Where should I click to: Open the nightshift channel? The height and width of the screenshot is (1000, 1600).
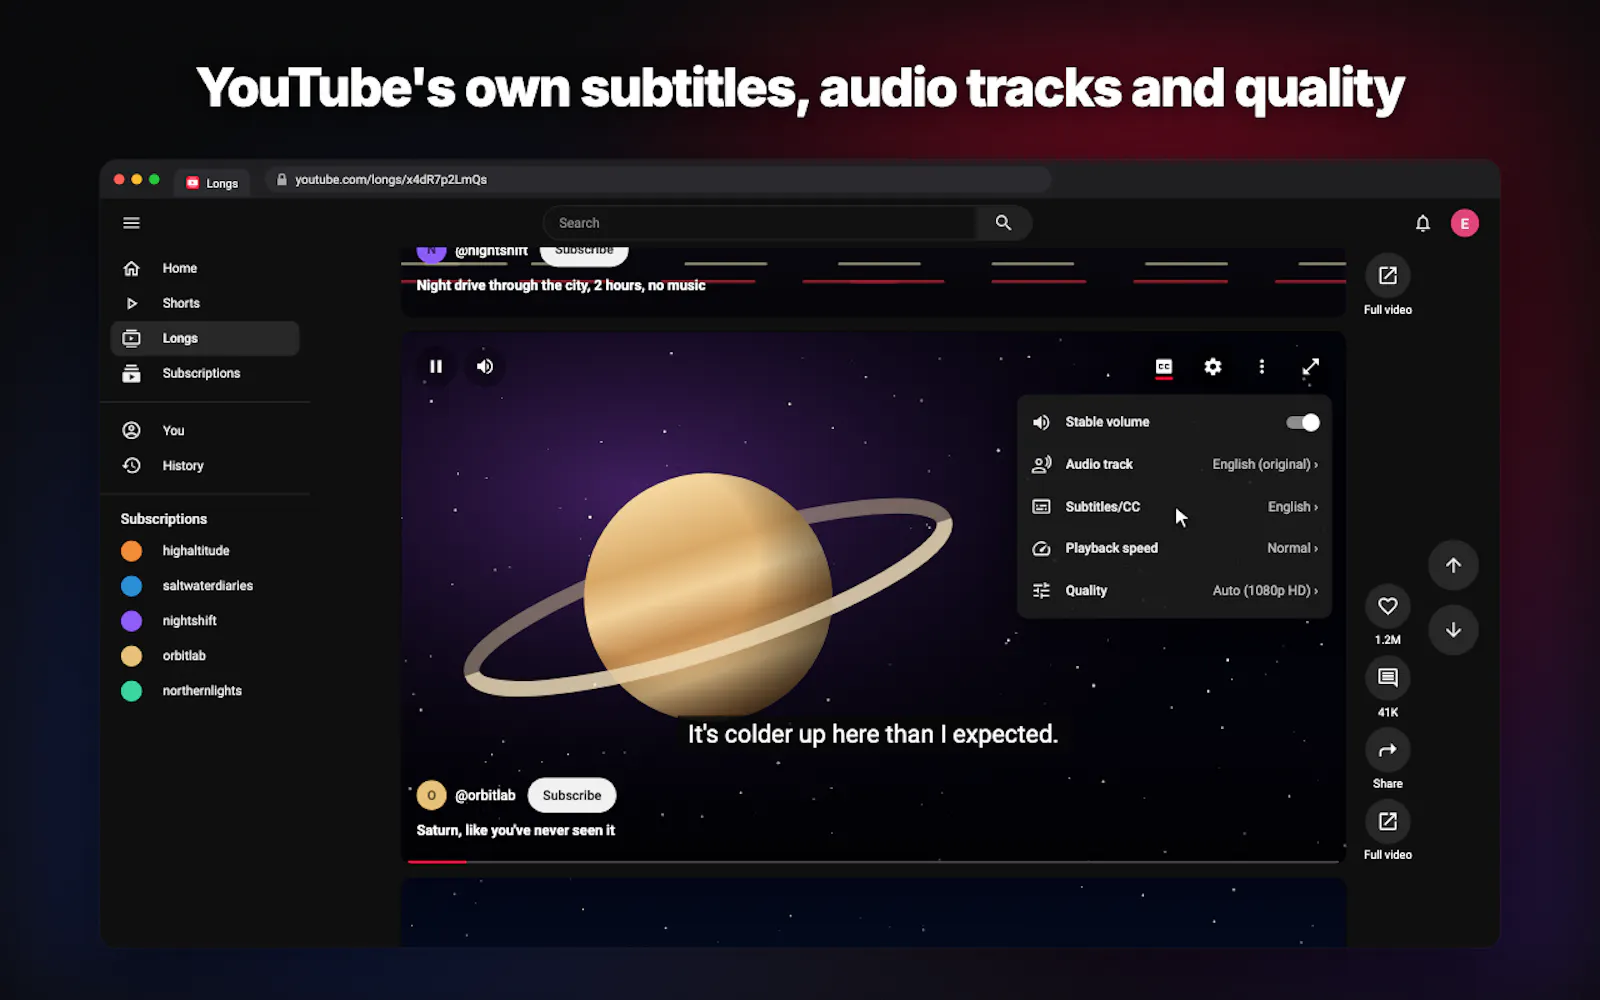click(x=205, y=621)
